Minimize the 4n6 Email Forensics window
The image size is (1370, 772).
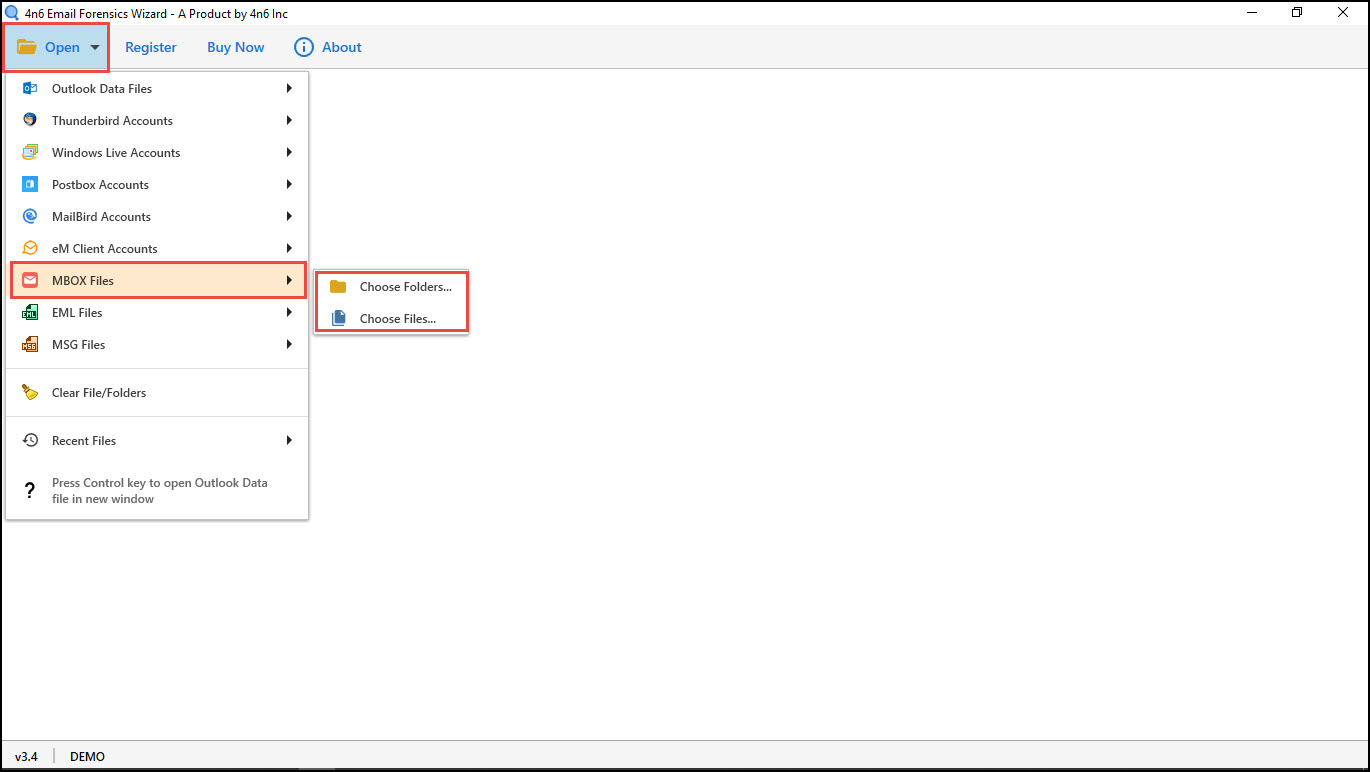(1252, 13)
